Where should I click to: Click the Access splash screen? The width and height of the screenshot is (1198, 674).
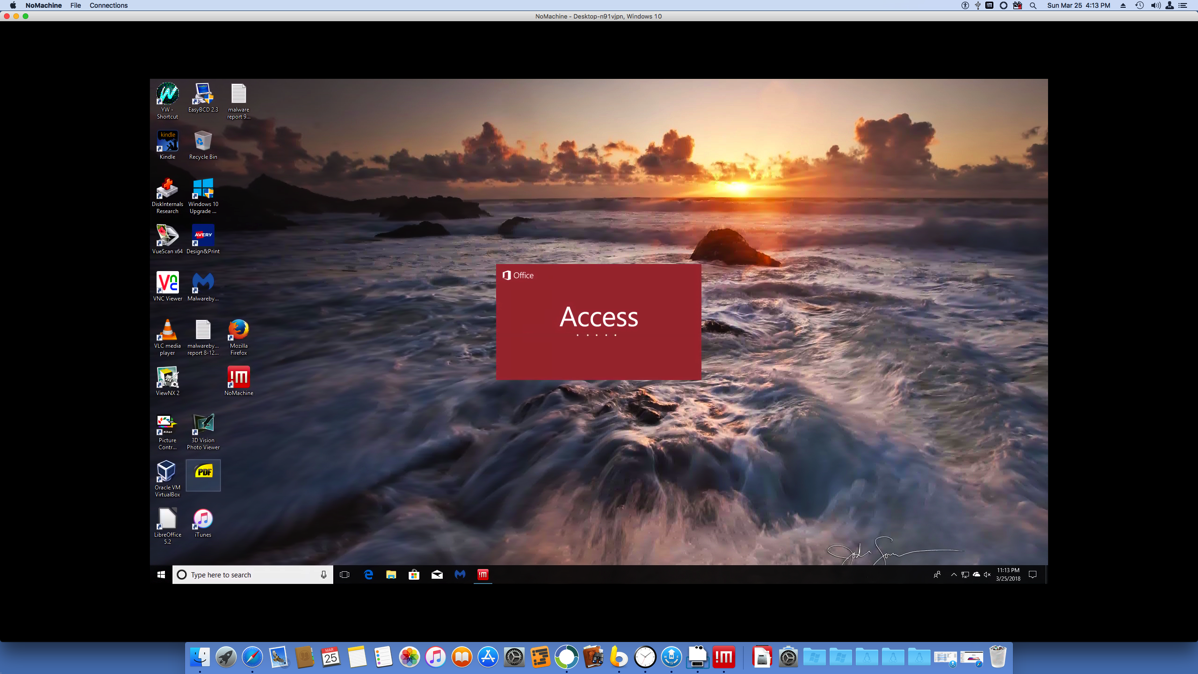click(598, 322)
